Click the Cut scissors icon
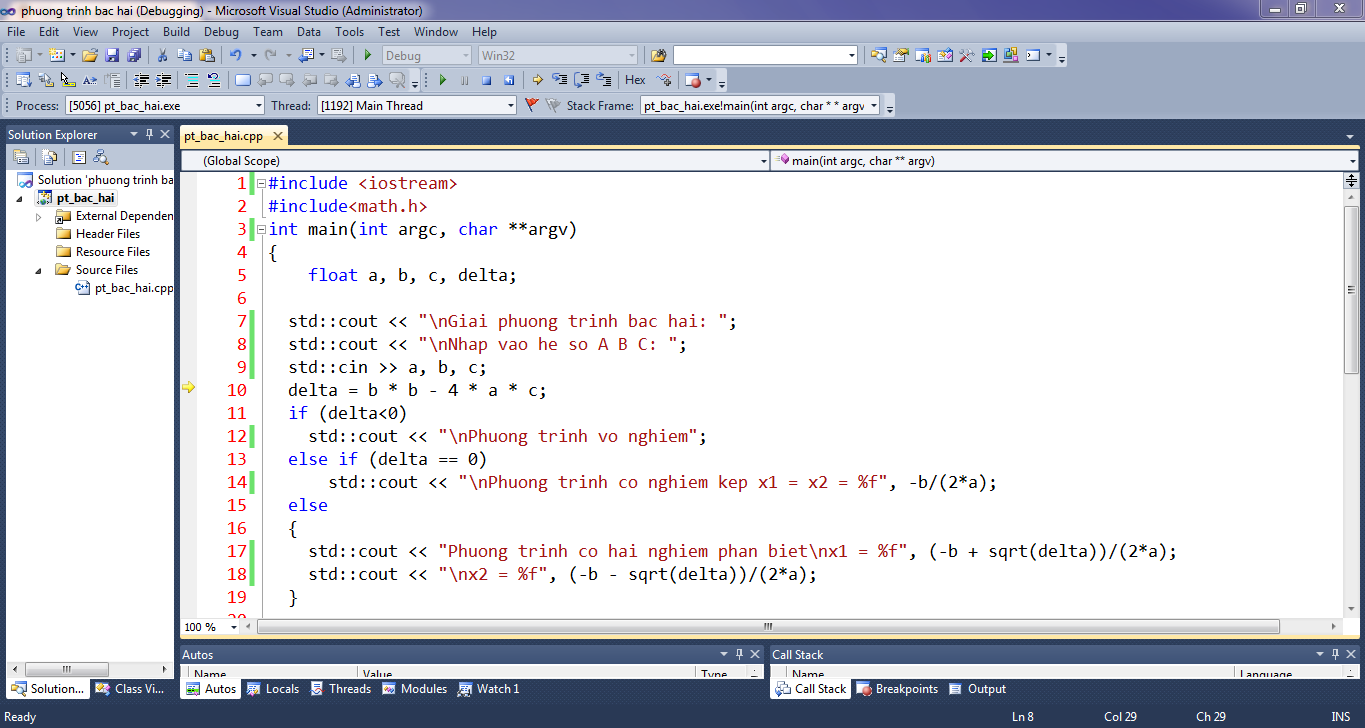The height and width of the screenshot is (728, 1365). pos(162,56)
